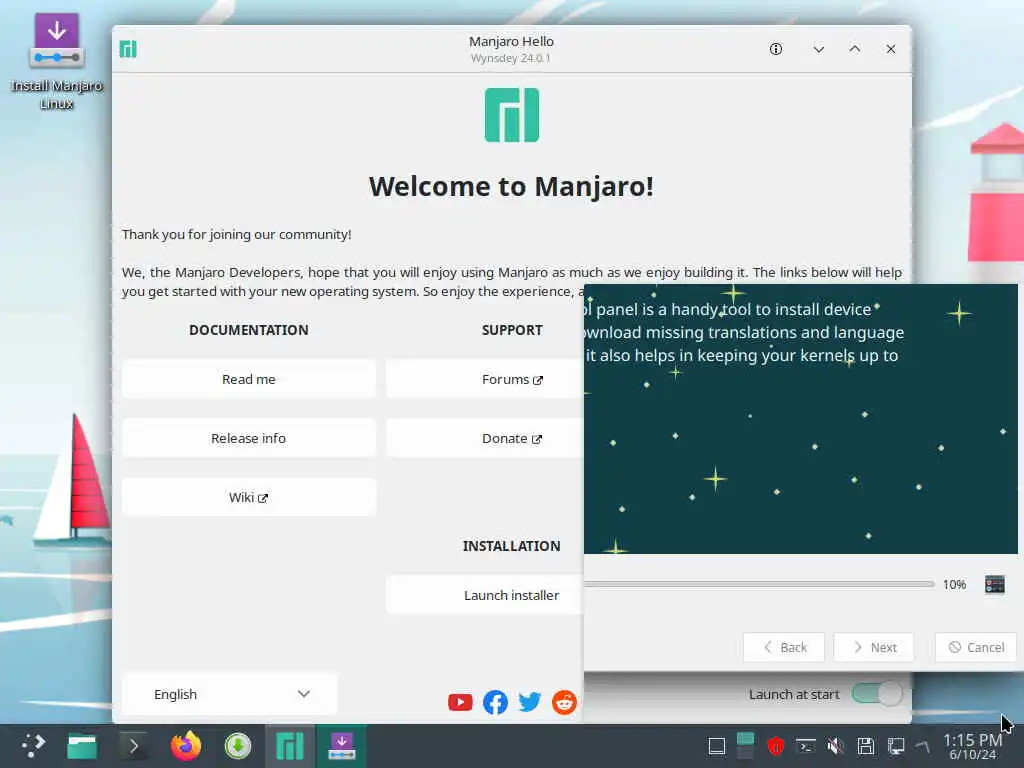Click the muted volume tray icon
This screenshot has height=768, width=1024.
(x=835, y=746)
